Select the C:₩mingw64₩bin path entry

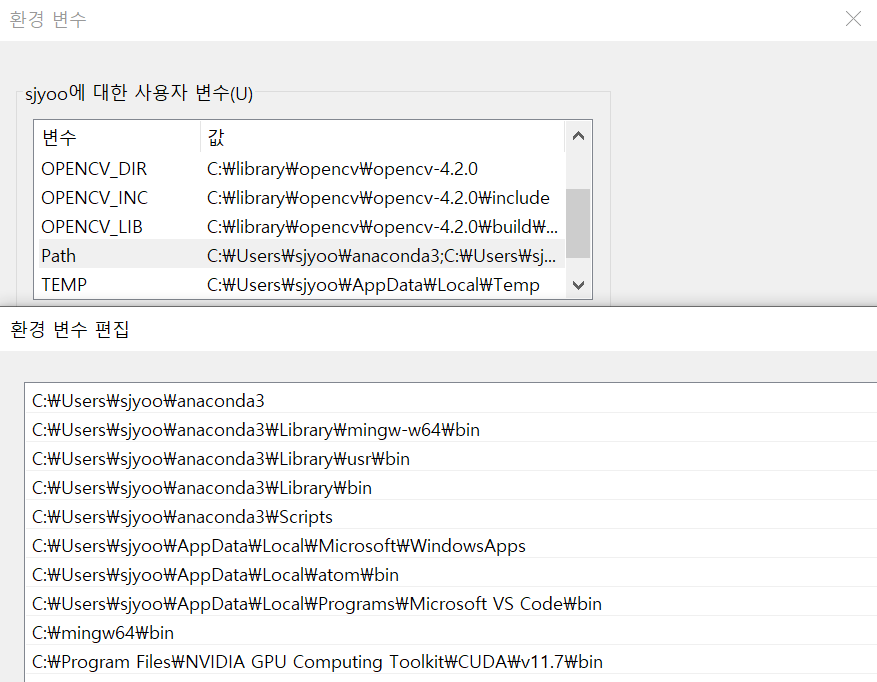click(451, 633)
